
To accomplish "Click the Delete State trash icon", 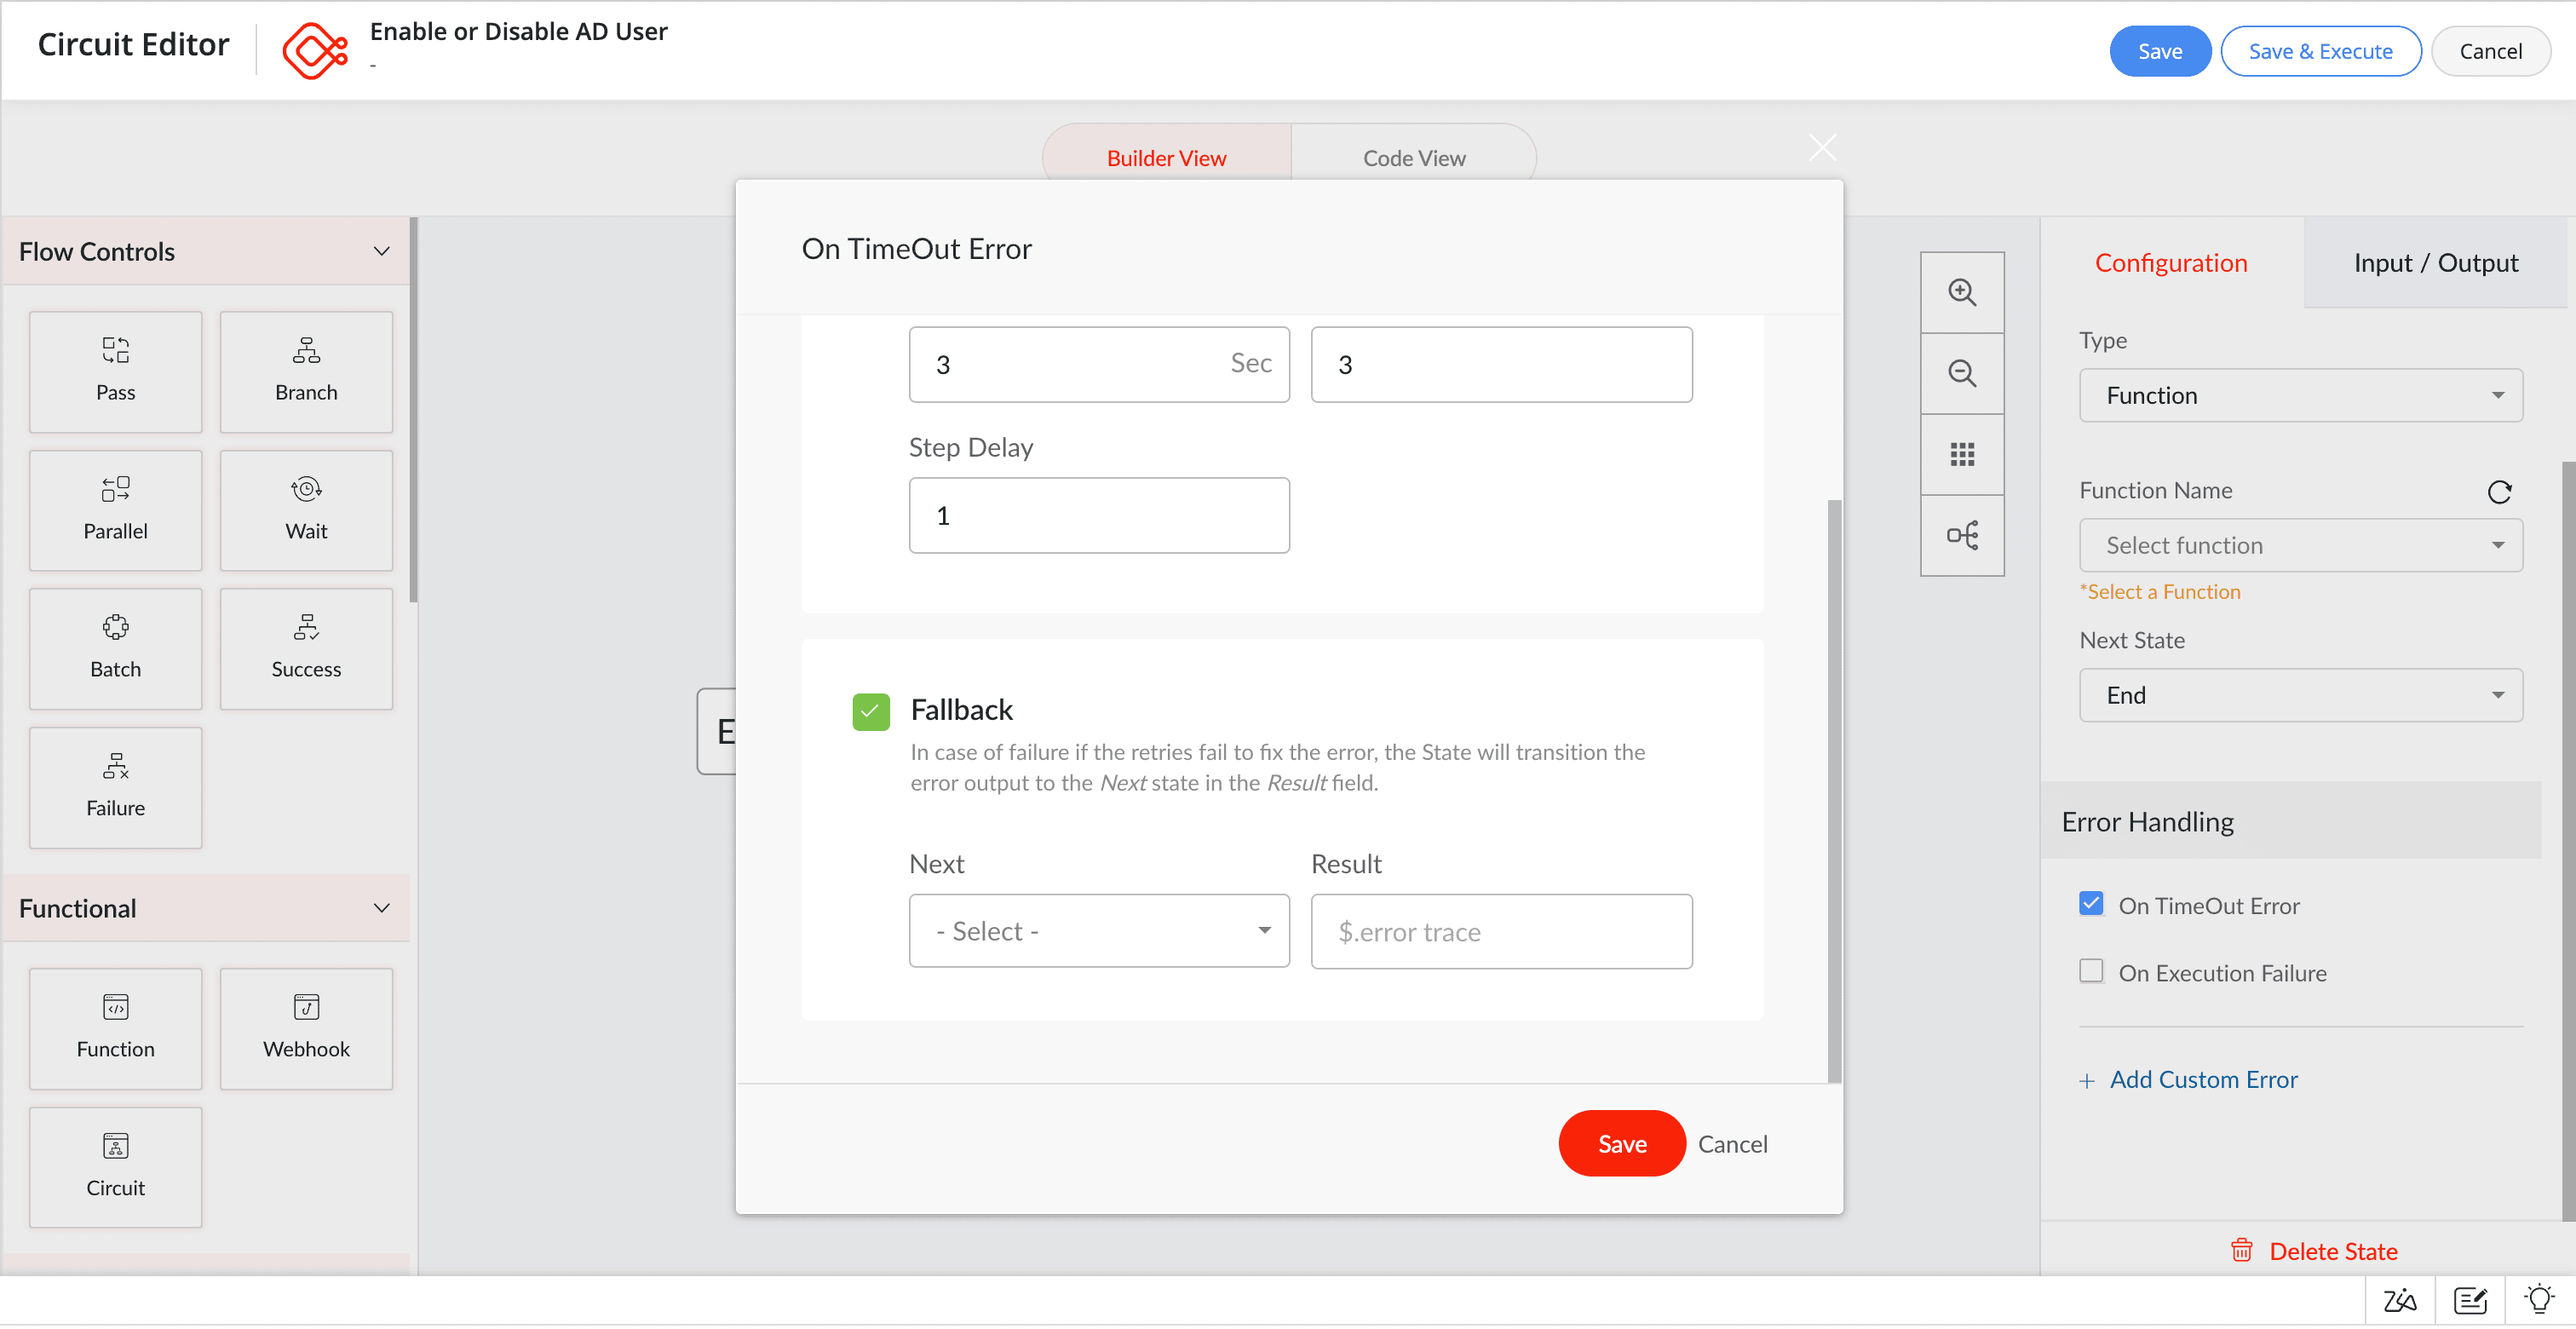I will 2241,1251.
